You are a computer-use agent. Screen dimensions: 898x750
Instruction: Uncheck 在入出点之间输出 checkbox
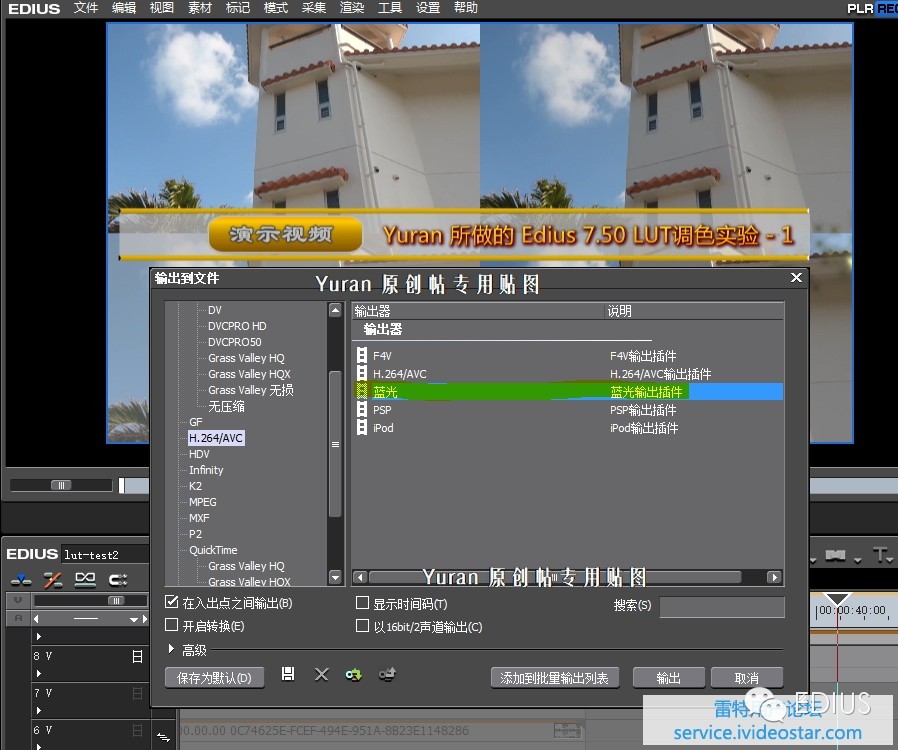tap(172, 603)
